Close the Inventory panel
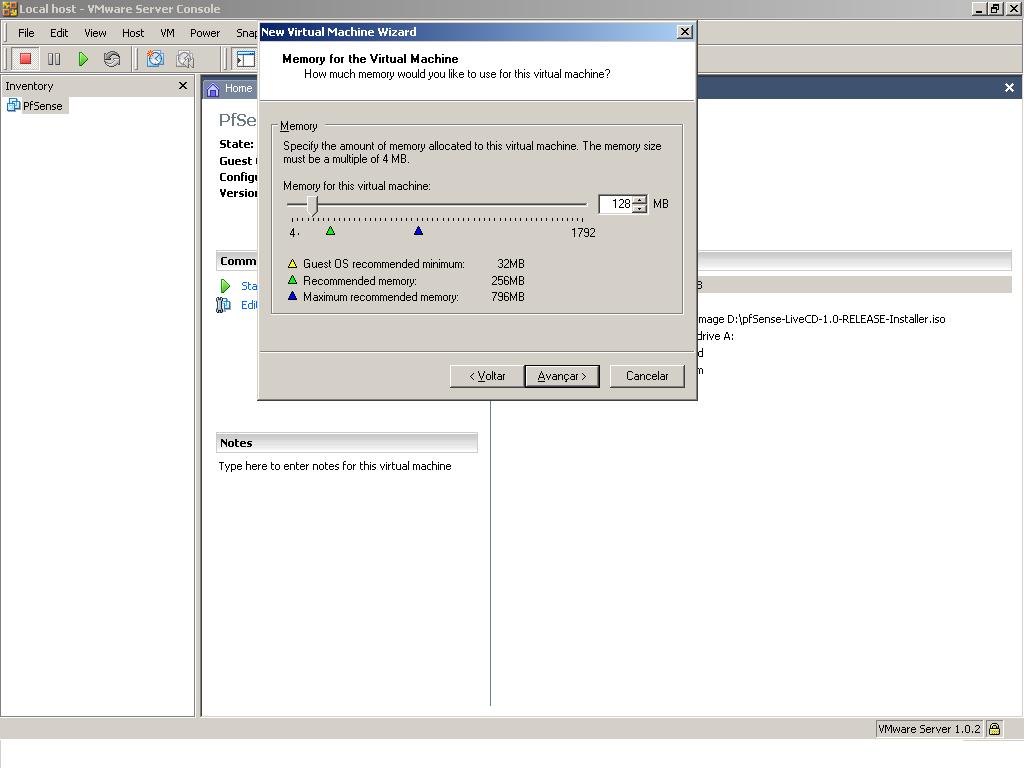1024x768 pixels. 183,86
